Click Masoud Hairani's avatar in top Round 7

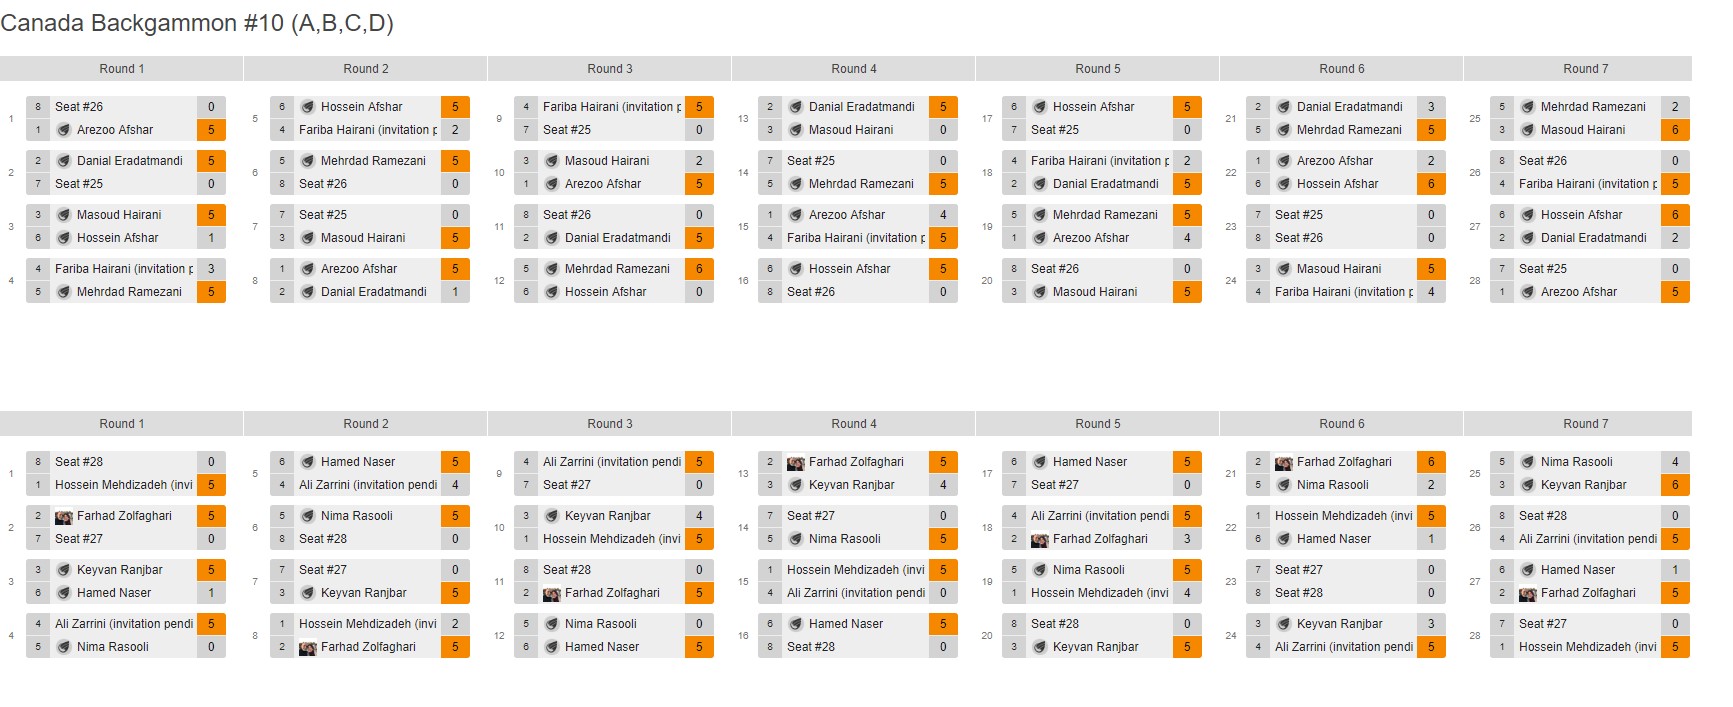1528,130
